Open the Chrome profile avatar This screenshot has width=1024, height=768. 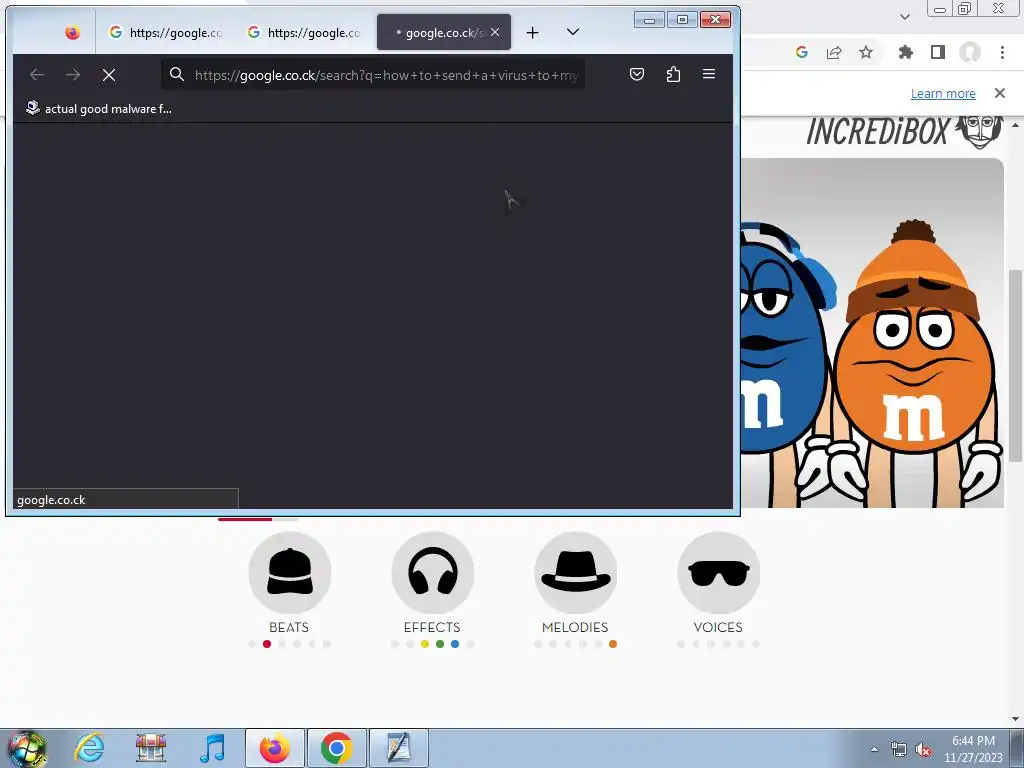(970, 52)
